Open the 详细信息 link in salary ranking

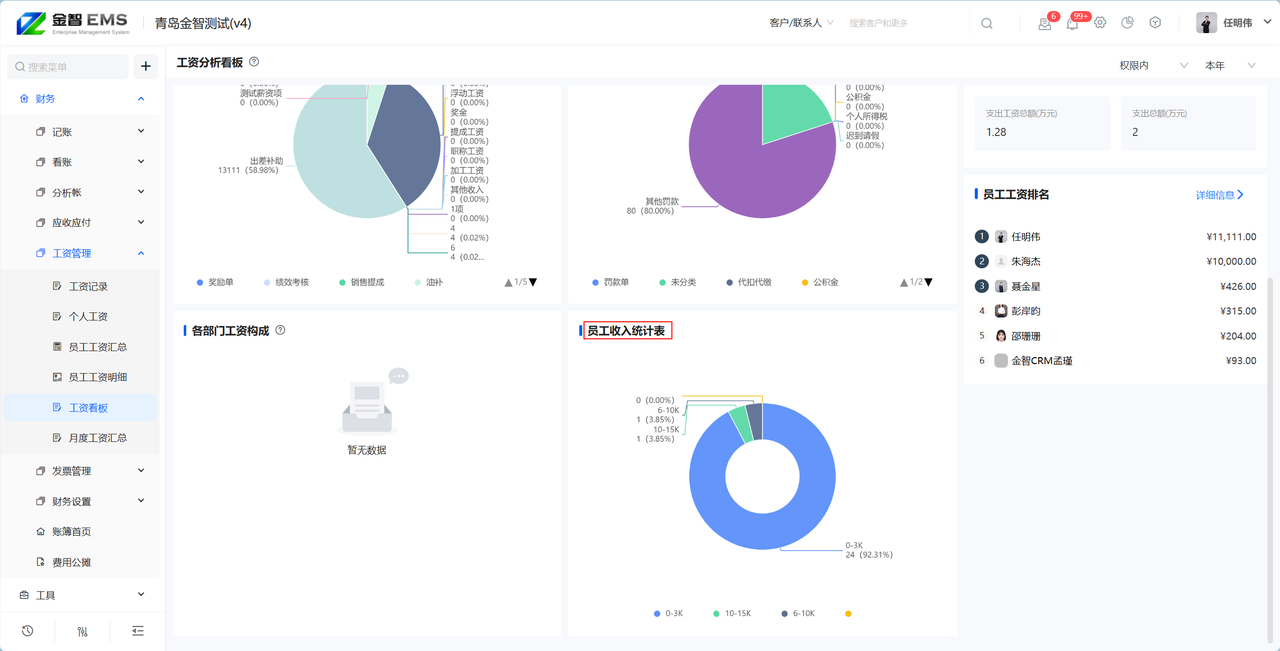(1220, 195)
